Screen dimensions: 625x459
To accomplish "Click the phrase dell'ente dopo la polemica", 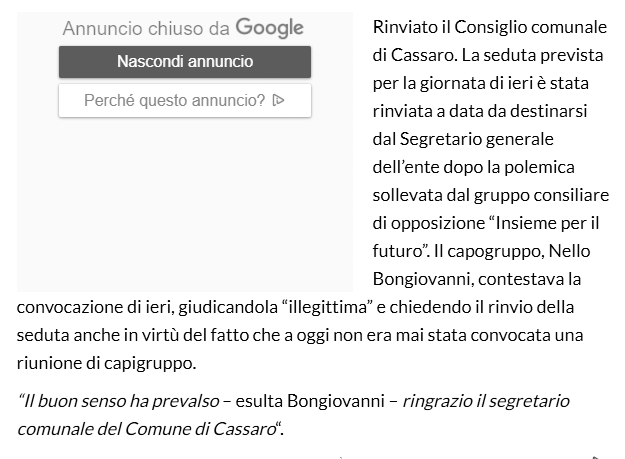I will (x=474, y=167).
